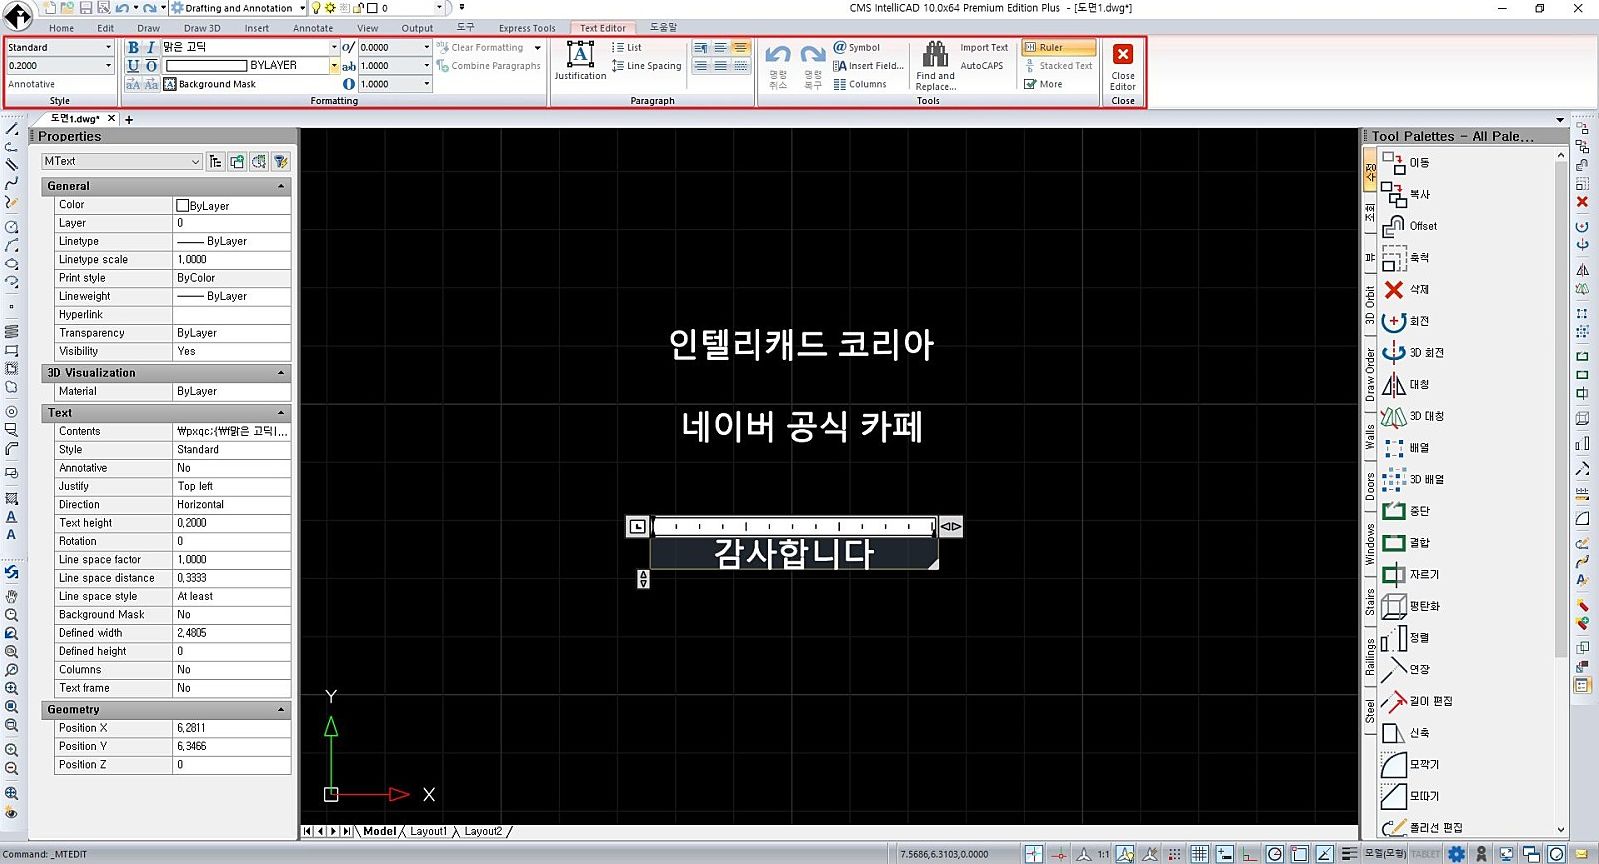
Task: Click the settings gear in status bar
Action: [1457, 854]
